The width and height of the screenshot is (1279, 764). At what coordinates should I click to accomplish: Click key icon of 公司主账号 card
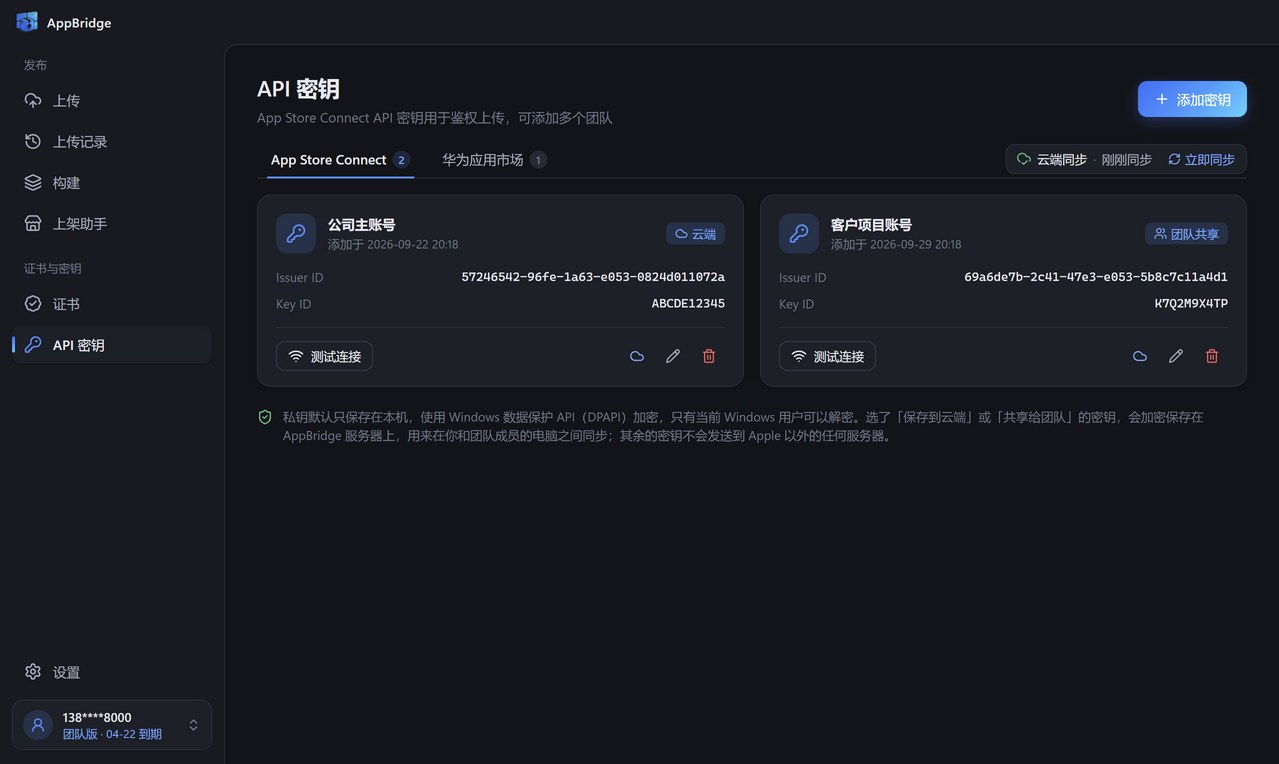coord(296,233)
